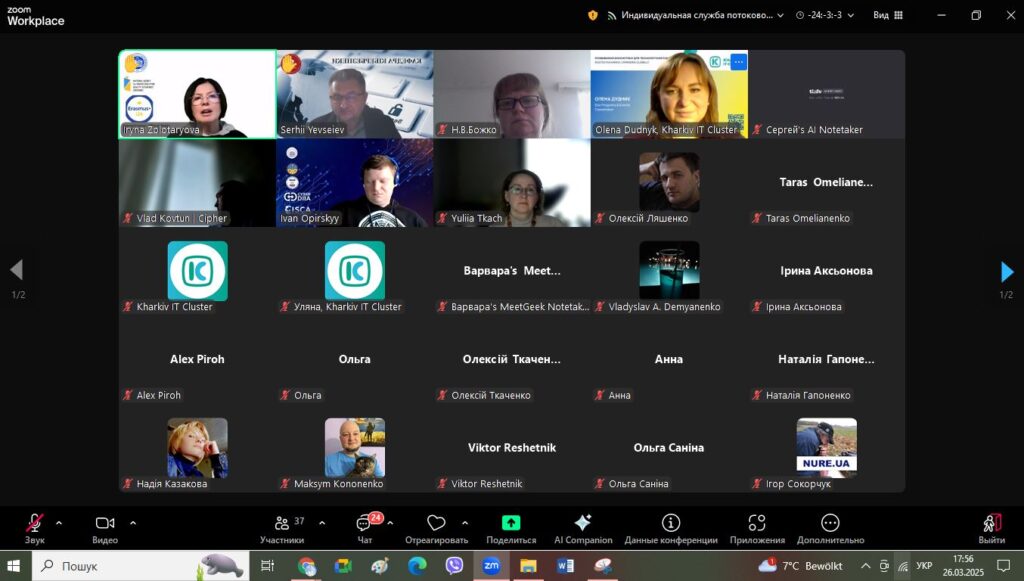Click the Vlad Kovtun | Cipher label
This screenshot has height=581, width=1024.
click(x=182, y=218)
